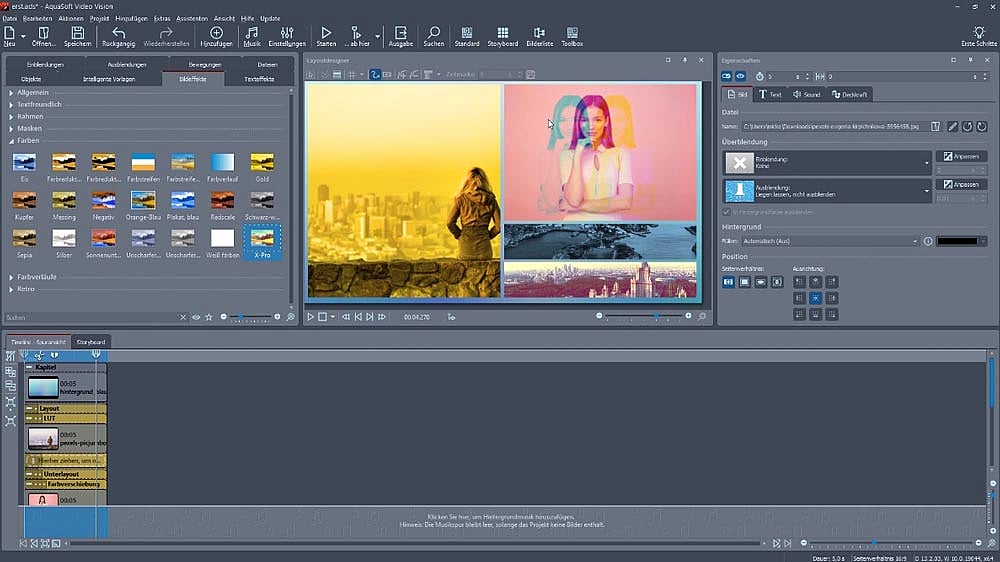Toggle the eye visibility icon in Eigenschaften
This screenshot has height=562, width=1000.
pos(741,76)
